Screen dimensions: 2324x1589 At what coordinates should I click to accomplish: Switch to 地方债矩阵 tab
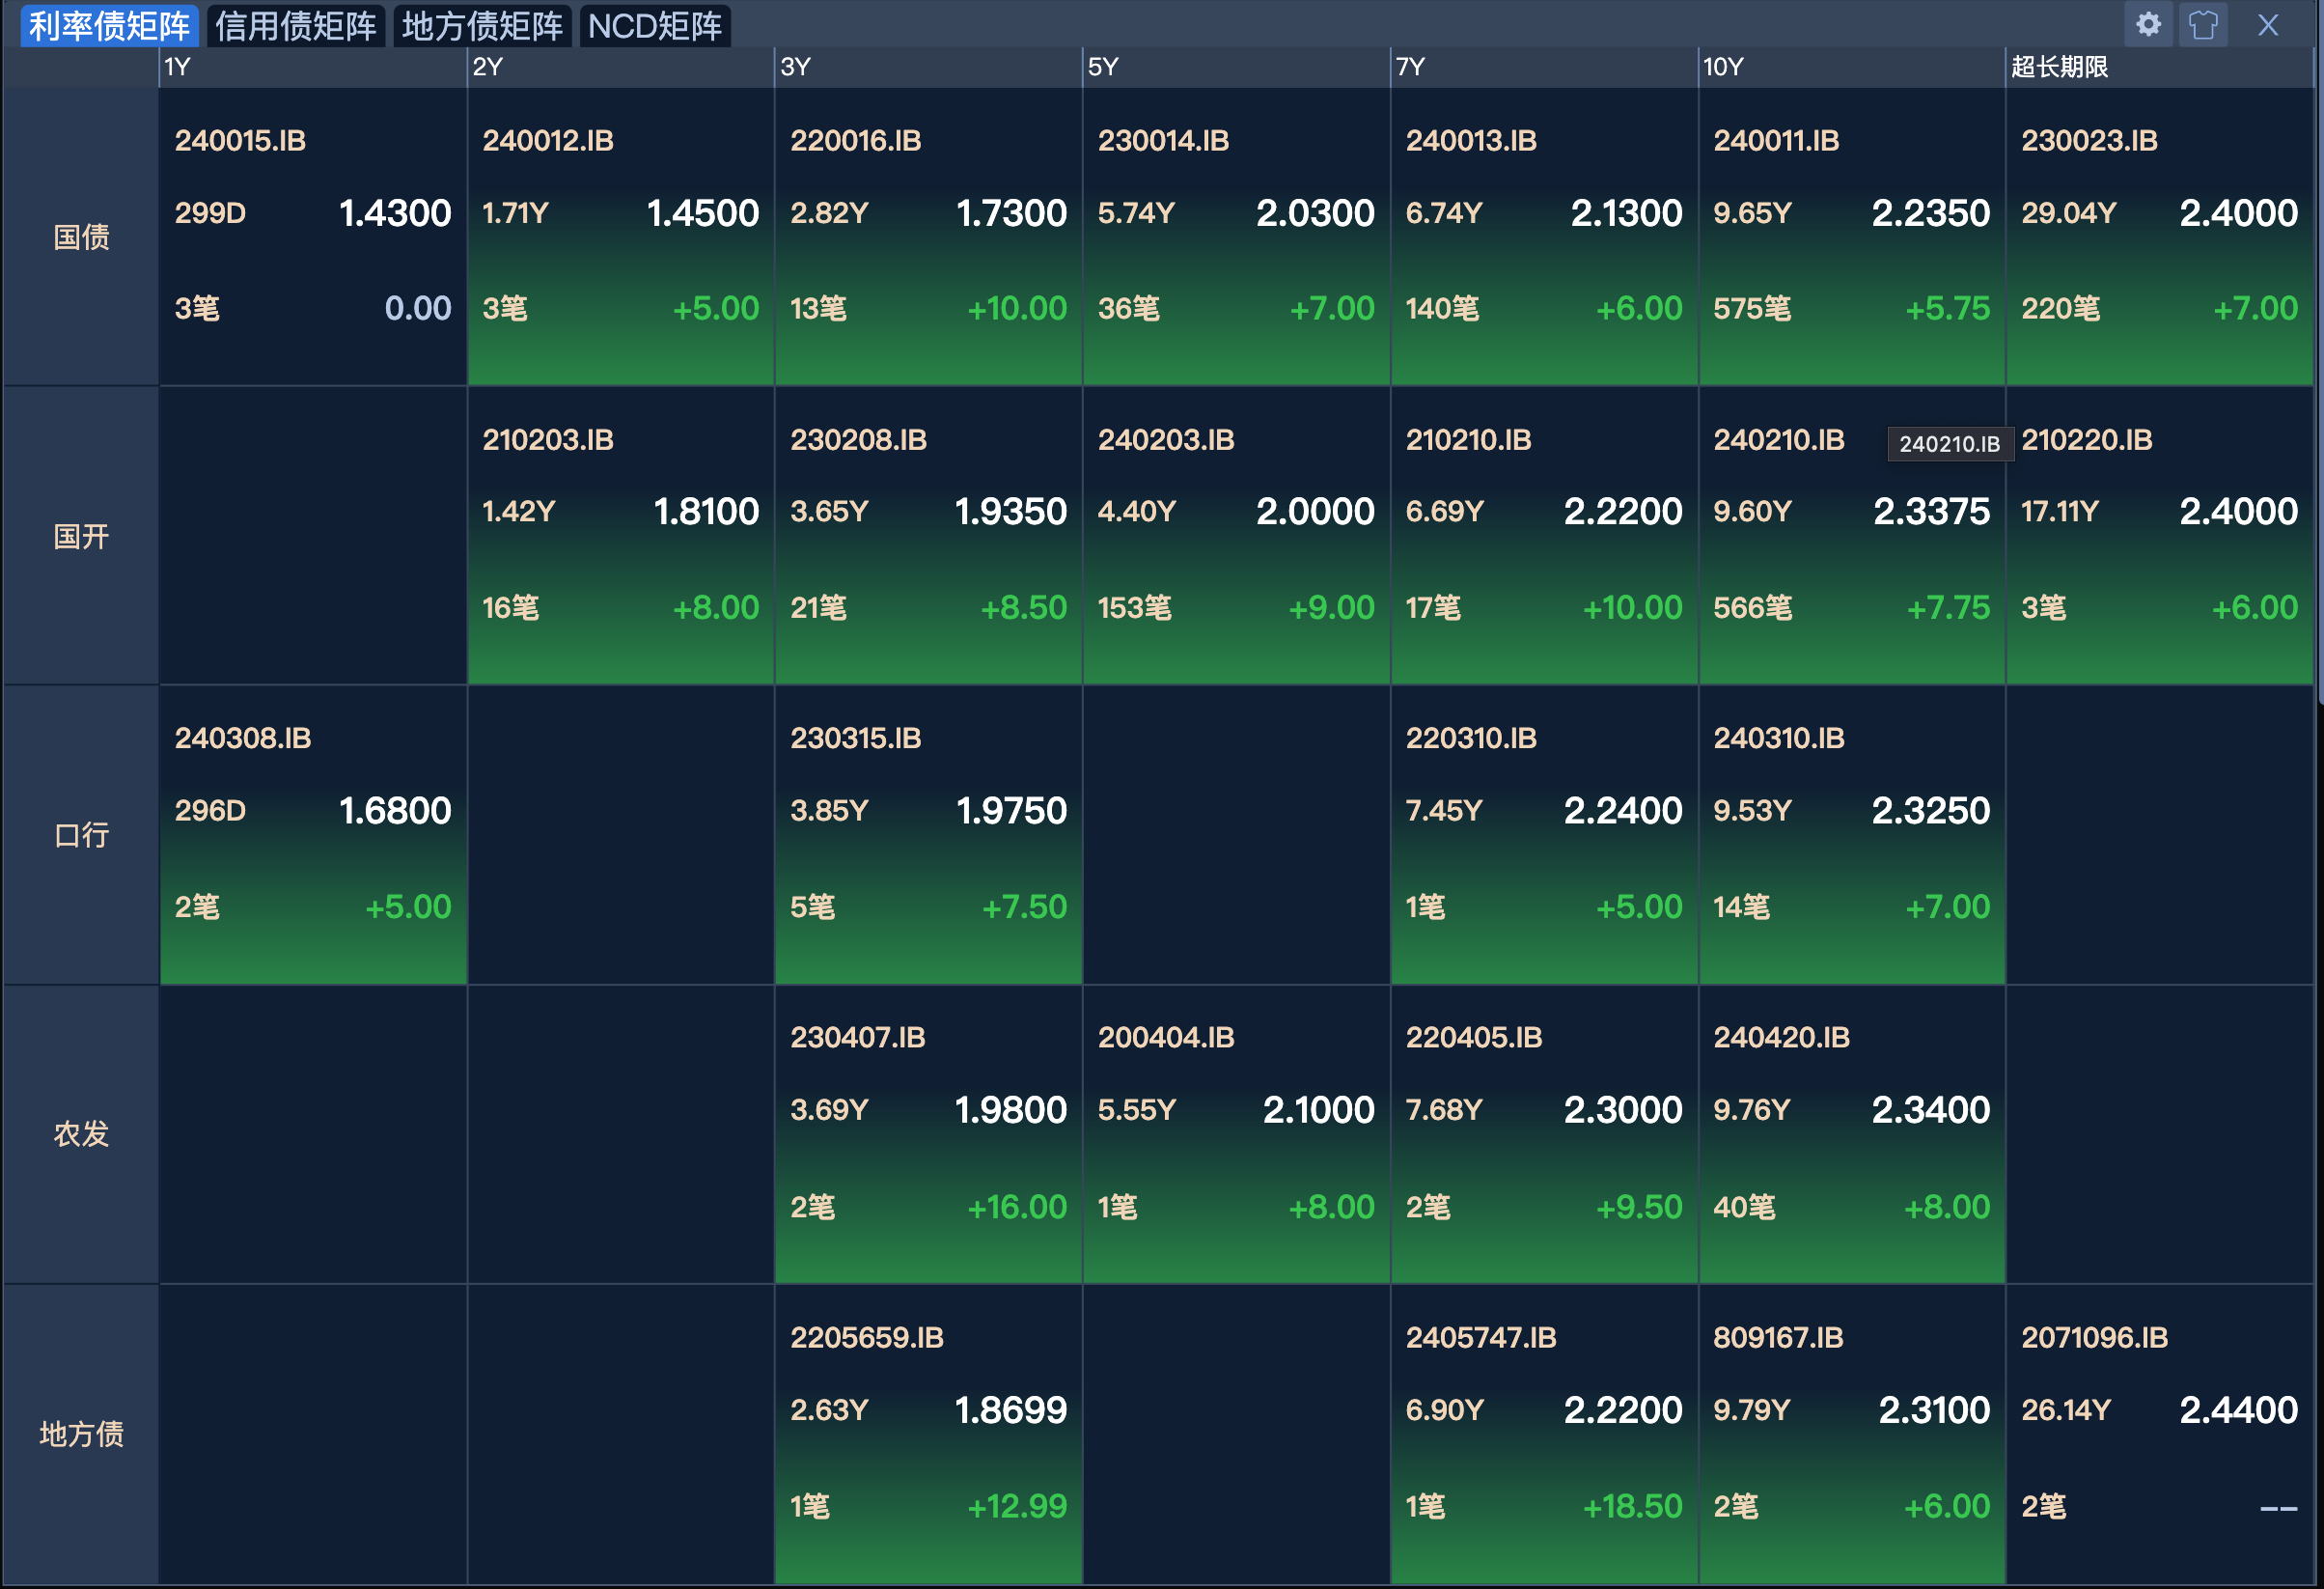pyautogui.click(x=482, y=26)
